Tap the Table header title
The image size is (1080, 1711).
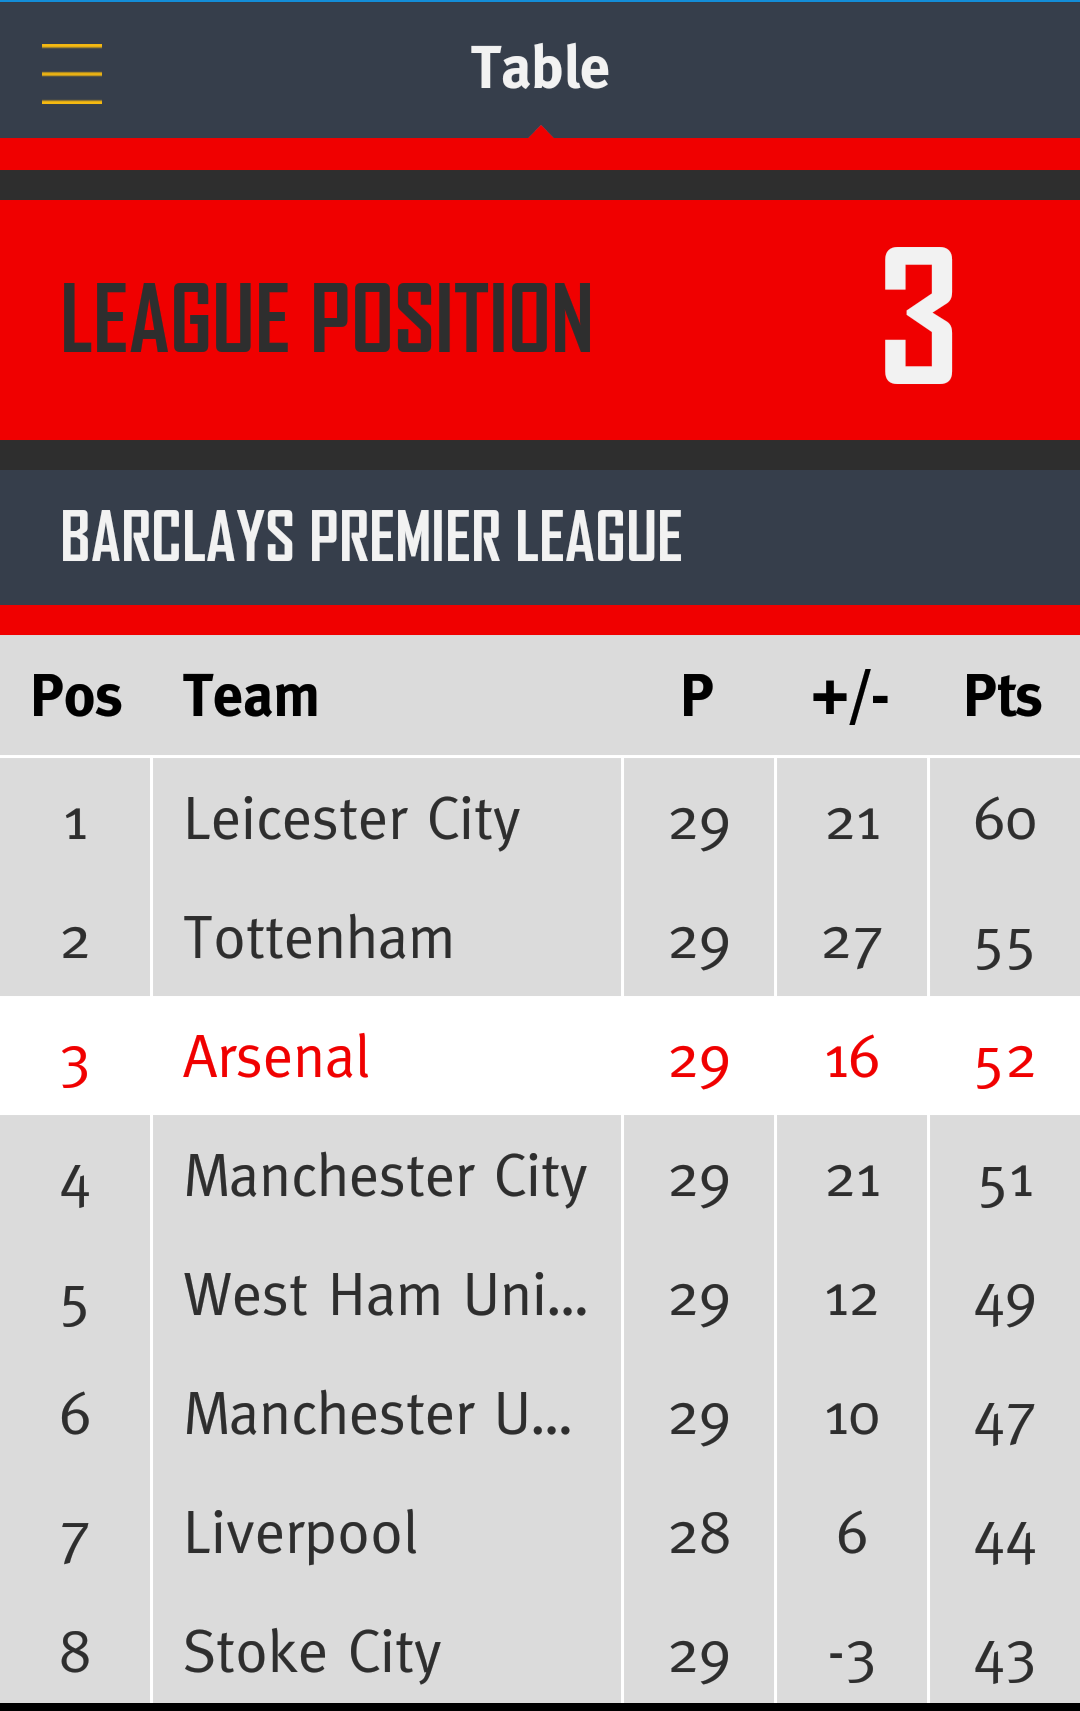click(540, 68)
